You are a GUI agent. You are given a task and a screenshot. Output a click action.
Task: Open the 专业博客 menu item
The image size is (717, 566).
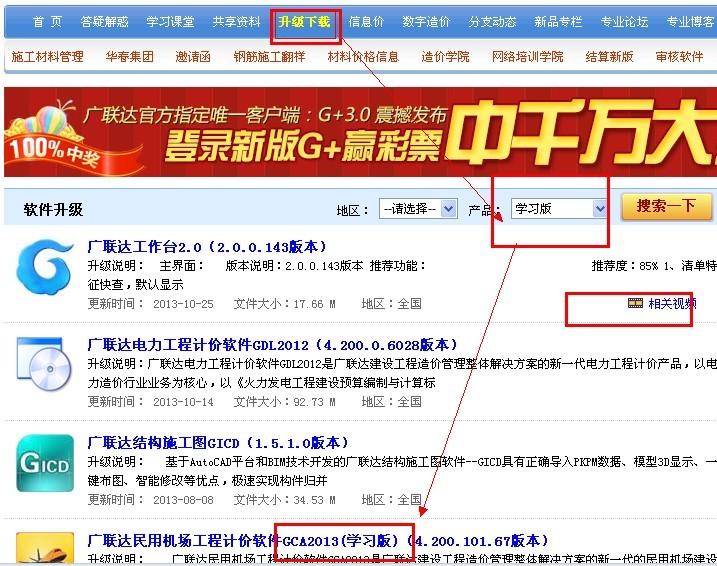coord(690,22)
